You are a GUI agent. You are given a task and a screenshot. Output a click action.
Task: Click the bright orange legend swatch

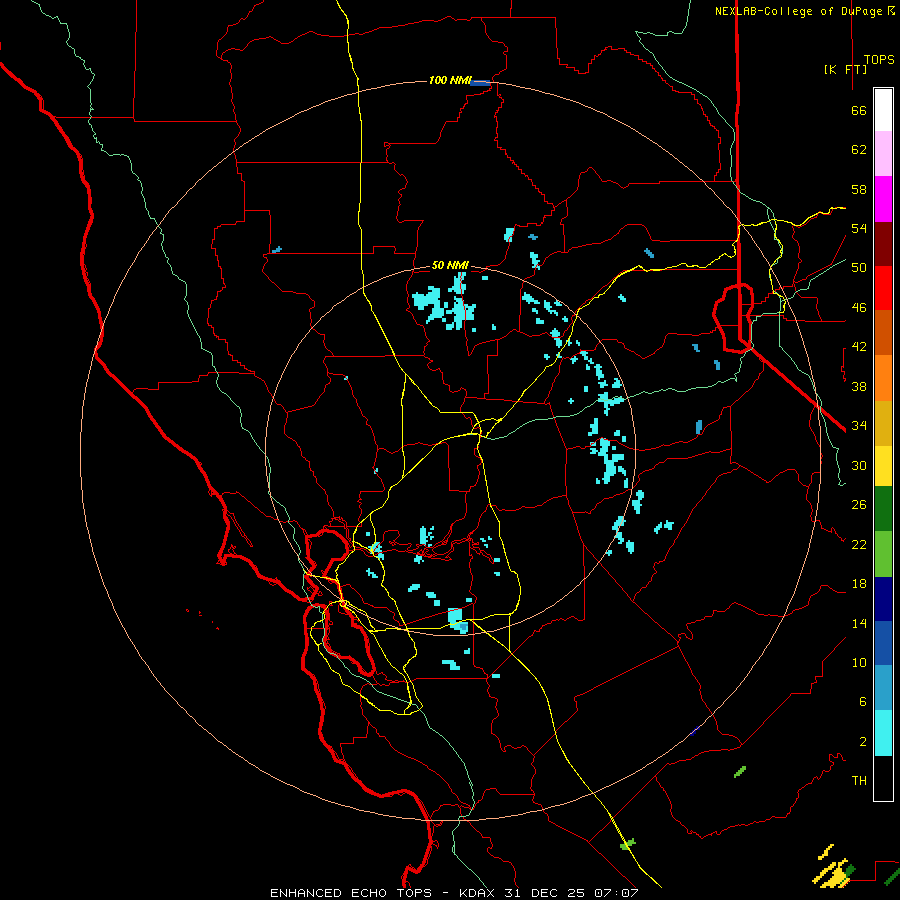883,378
